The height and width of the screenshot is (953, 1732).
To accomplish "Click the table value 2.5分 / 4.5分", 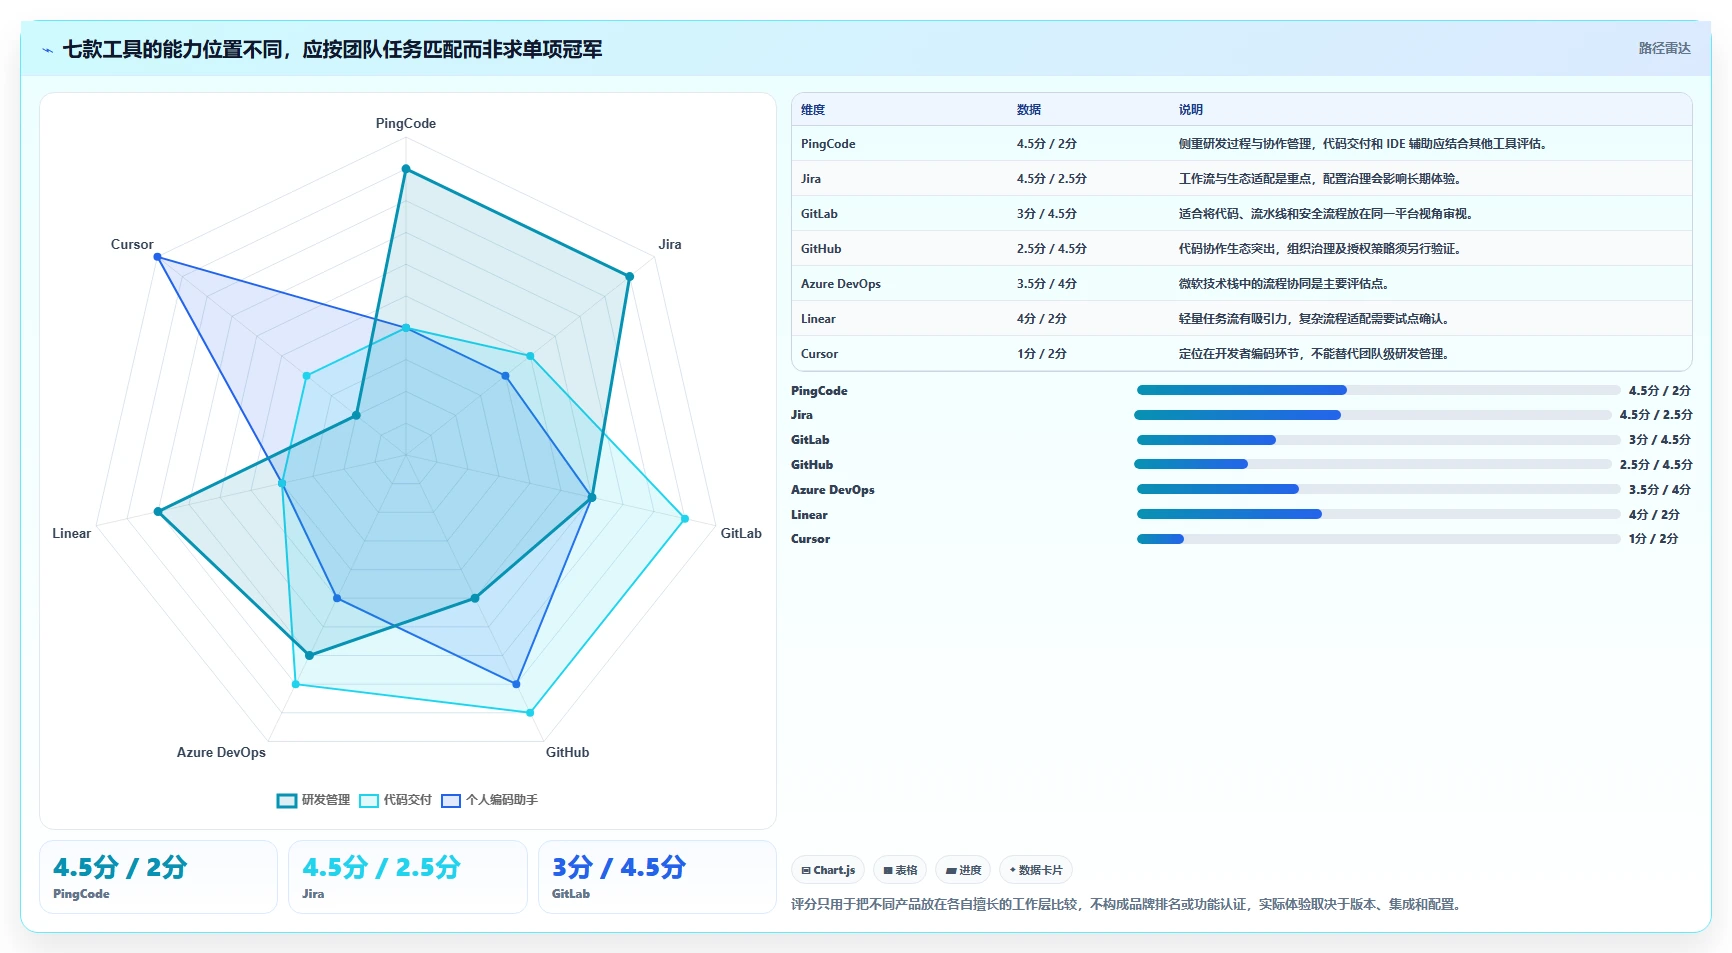I will (1052, 249).
